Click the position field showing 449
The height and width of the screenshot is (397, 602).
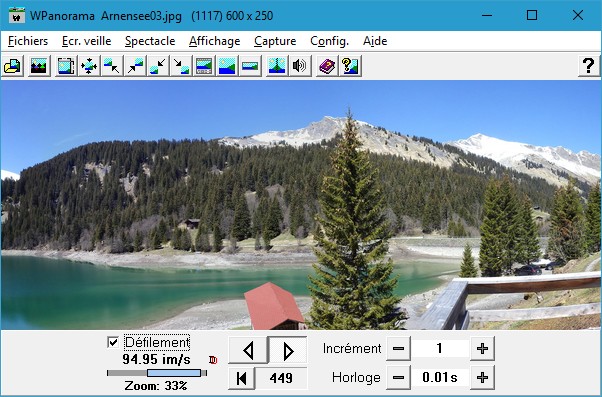pyautogui.click(x=281, y=378)
